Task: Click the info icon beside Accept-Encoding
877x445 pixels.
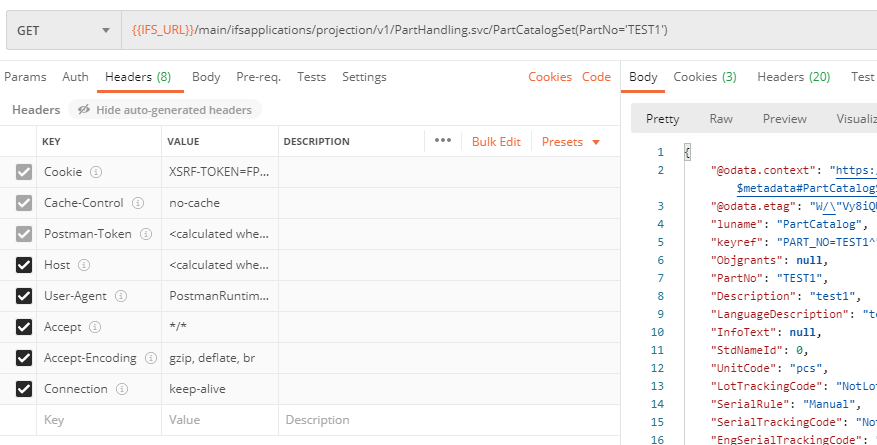Action: tap(151, 358)
